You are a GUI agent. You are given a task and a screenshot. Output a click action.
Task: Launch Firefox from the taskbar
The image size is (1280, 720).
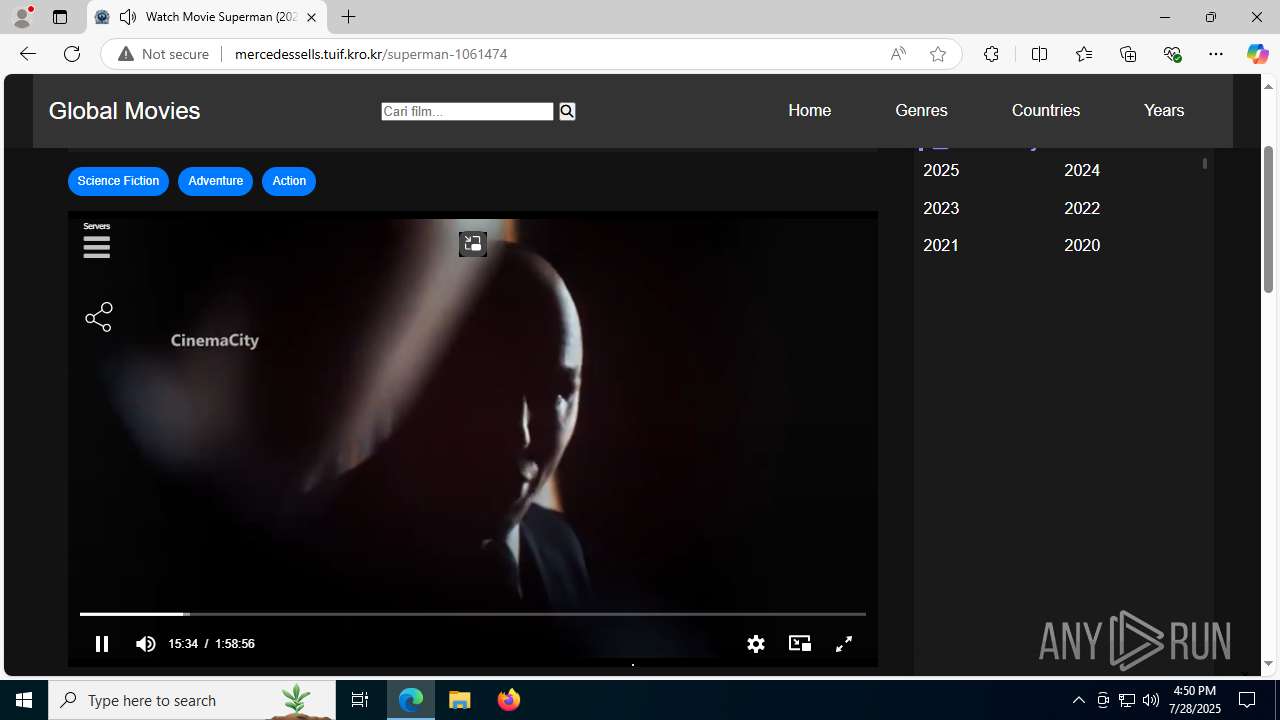click(509, 700)
